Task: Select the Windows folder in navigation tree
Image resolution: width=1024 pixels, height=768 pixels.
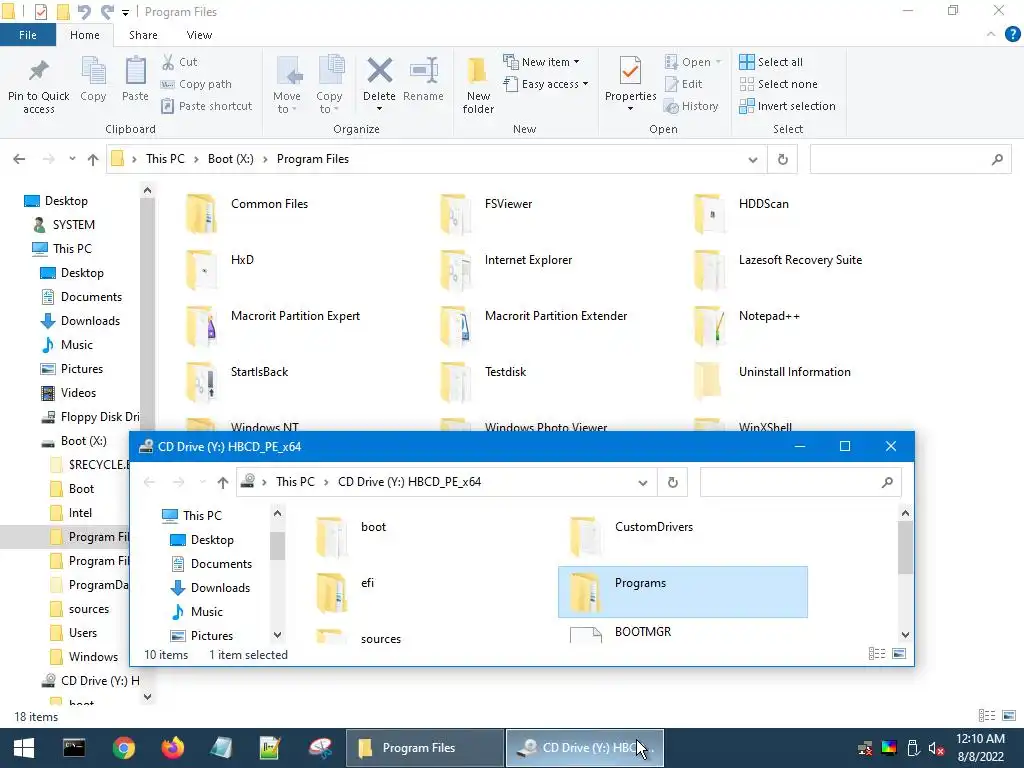Action: 93,657
